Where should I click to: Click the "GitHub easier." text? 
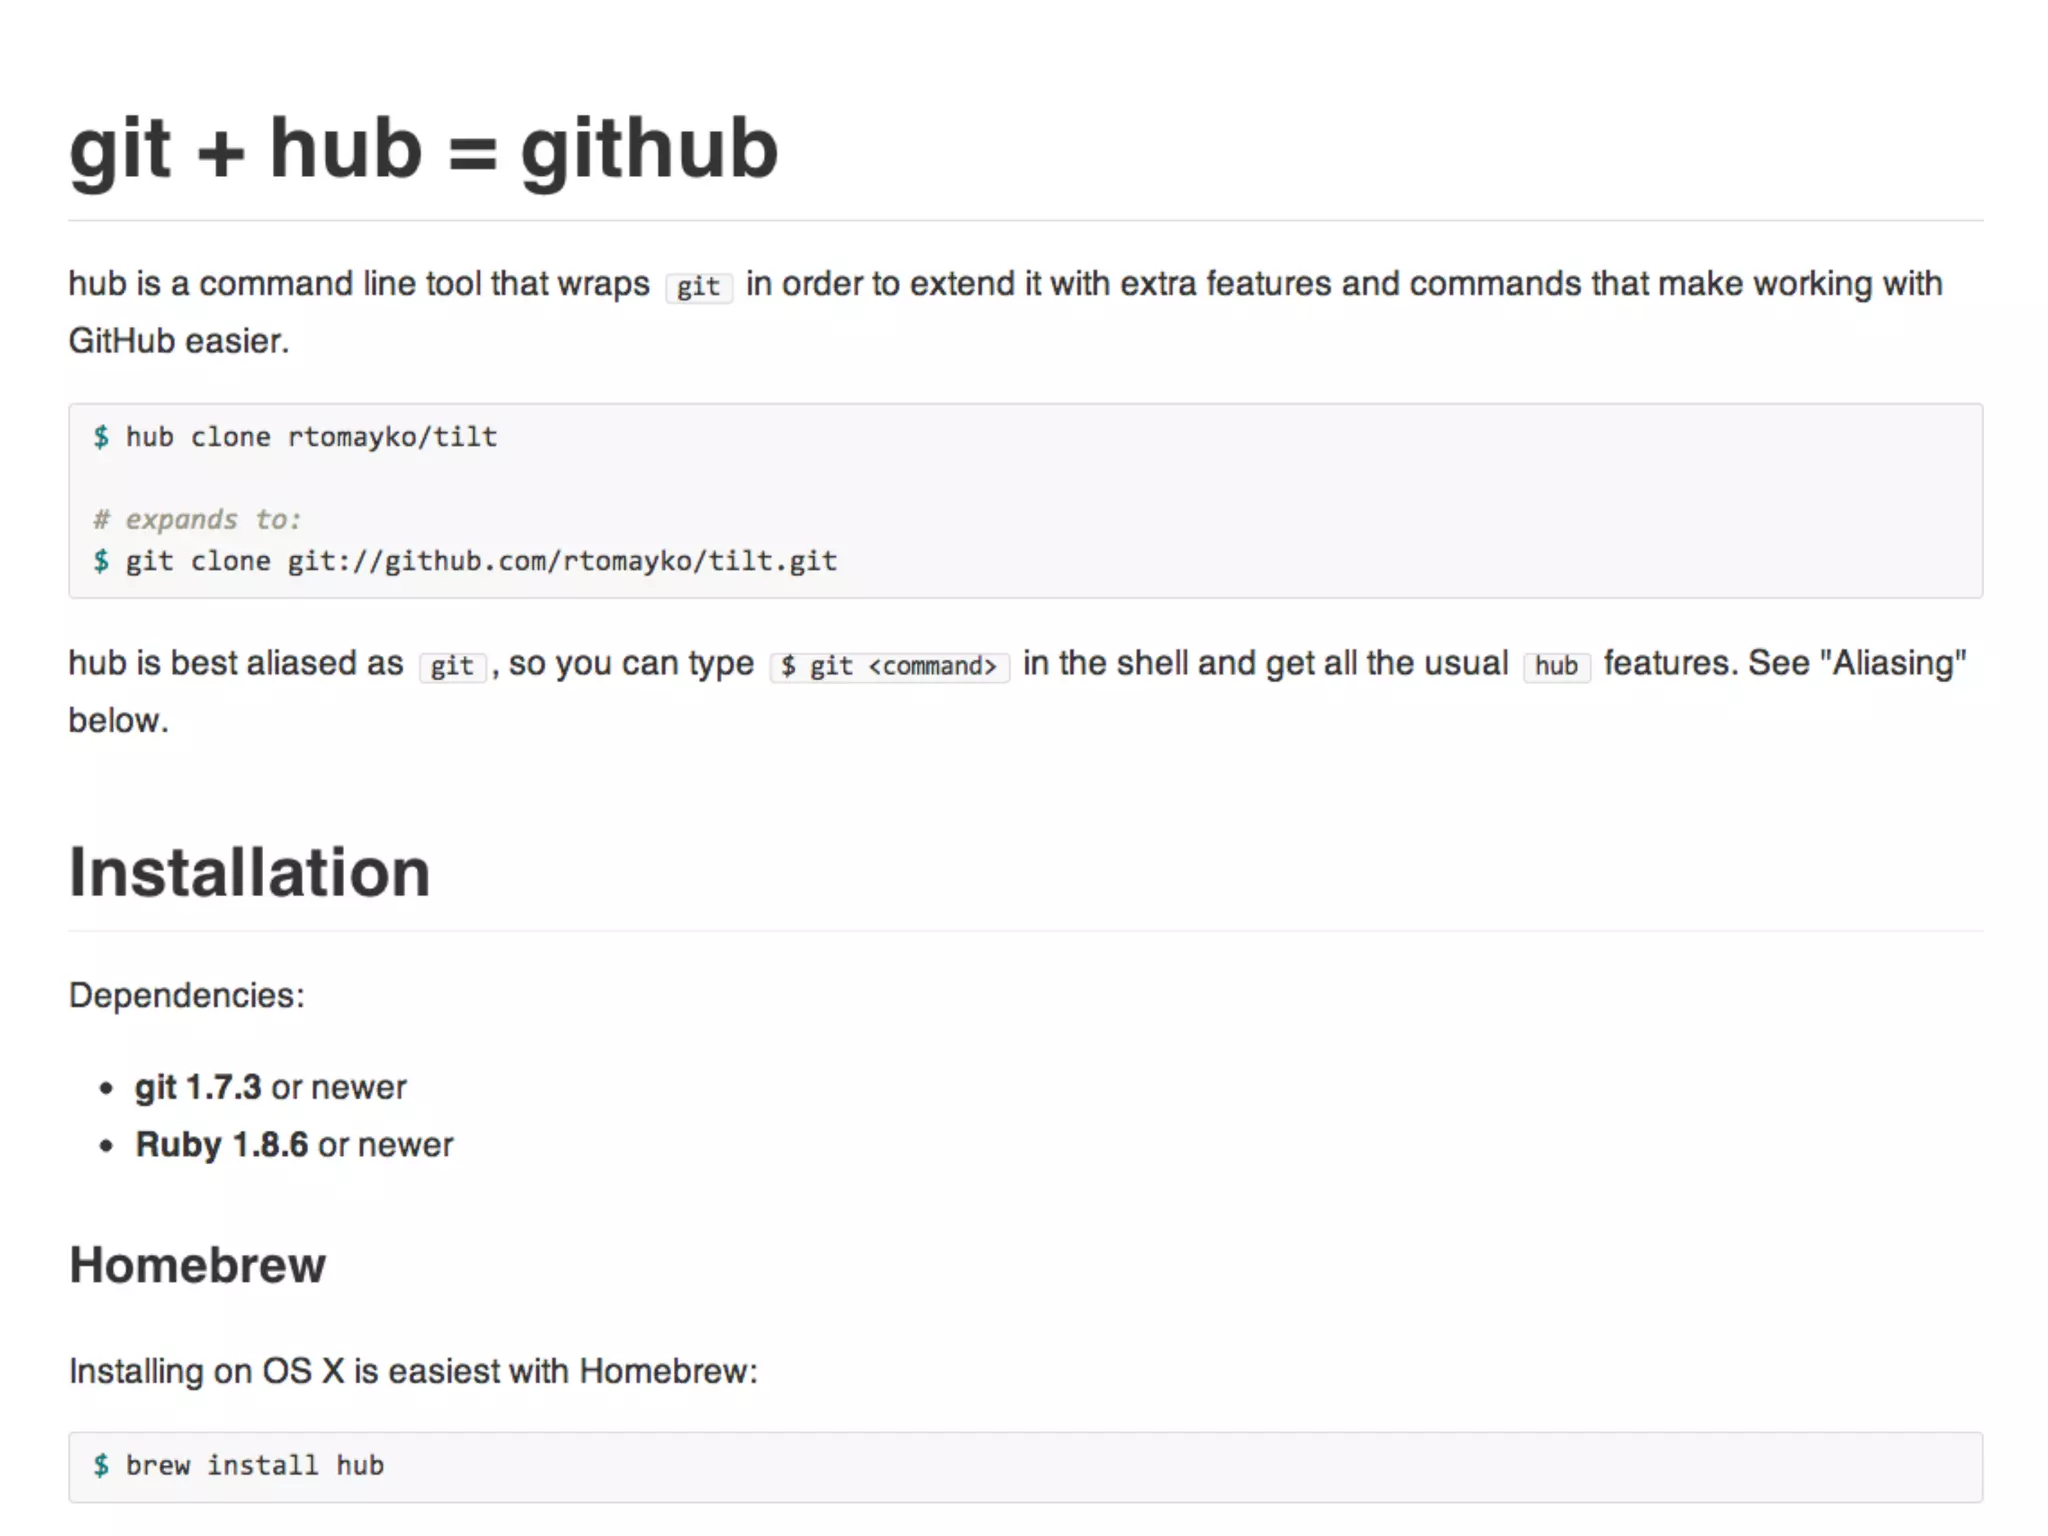178,341
